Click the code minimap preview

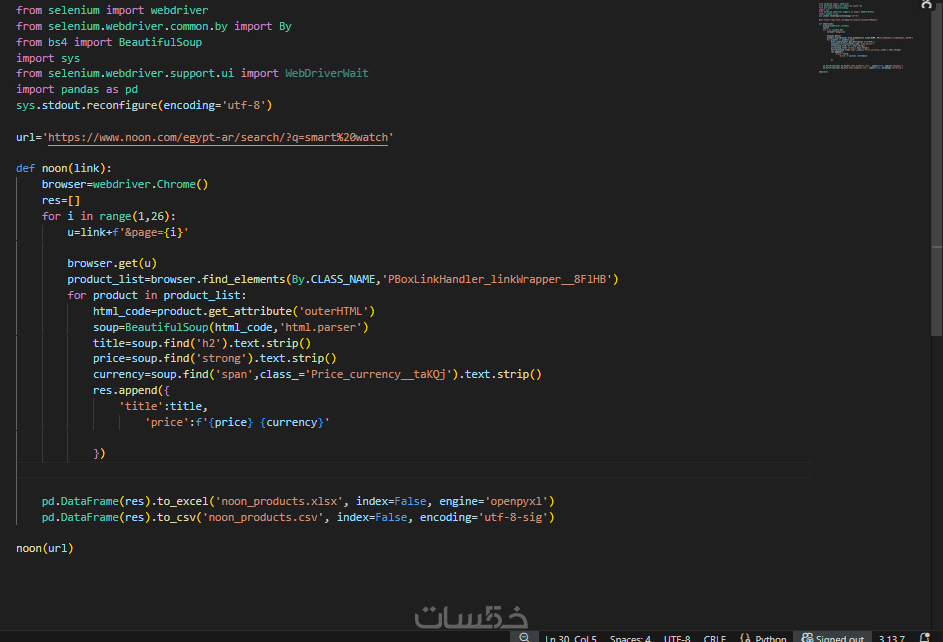[866, 37]
